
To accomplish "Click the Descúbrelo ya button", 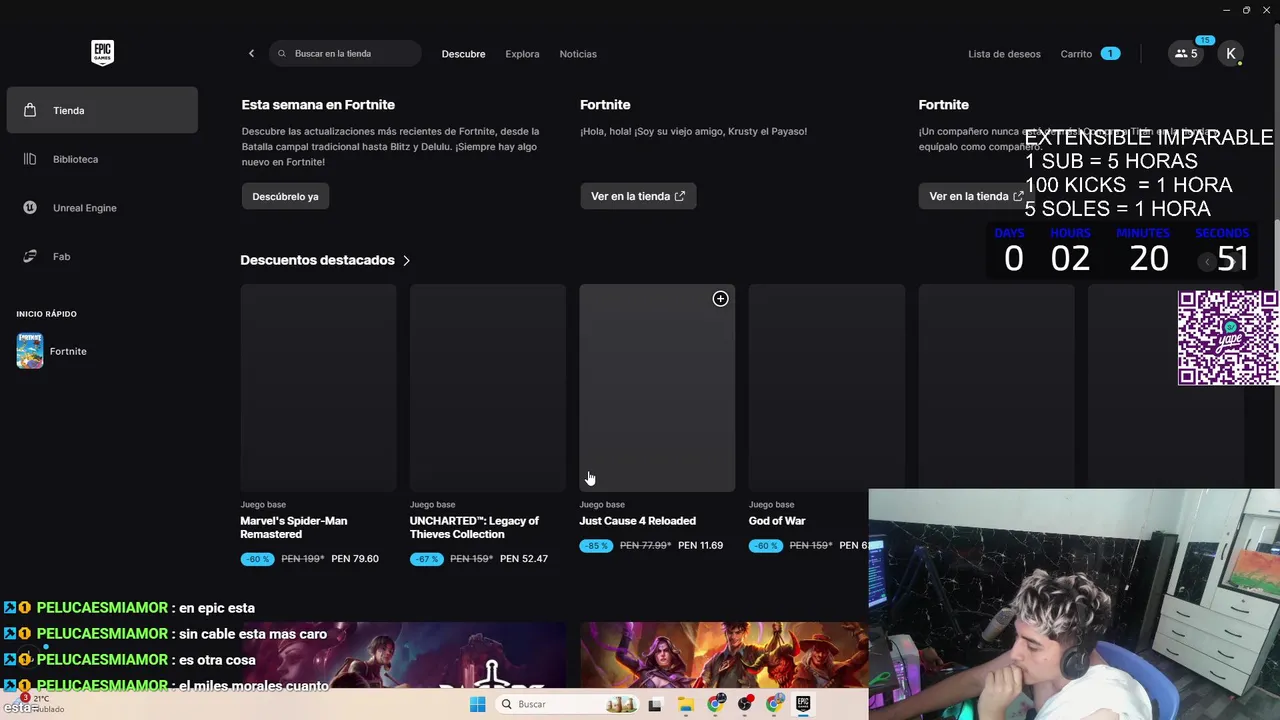I will pos(285,196).
